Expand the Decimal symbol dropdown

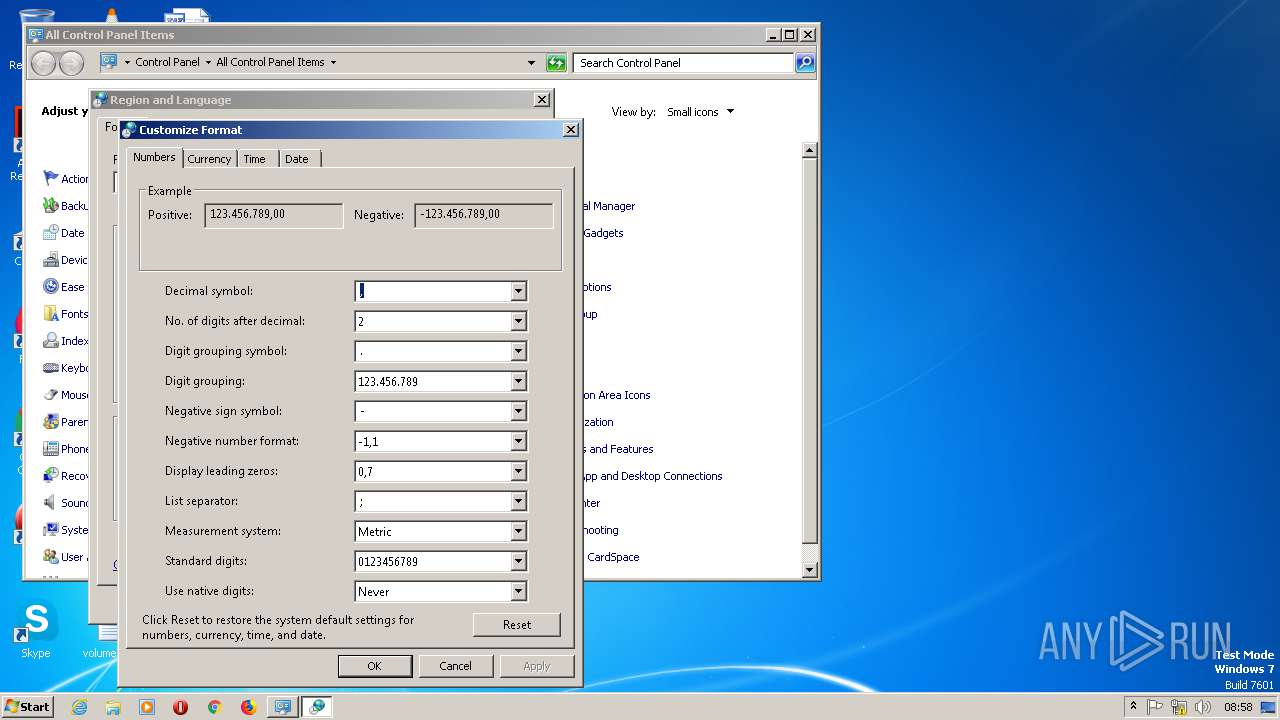[518, 291]
